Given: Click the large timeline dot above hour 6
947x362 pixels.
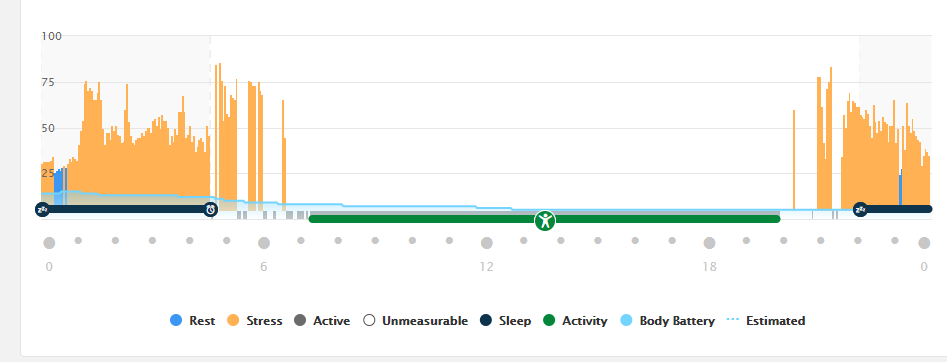Looking at the screenshot, I should (264, 243).
